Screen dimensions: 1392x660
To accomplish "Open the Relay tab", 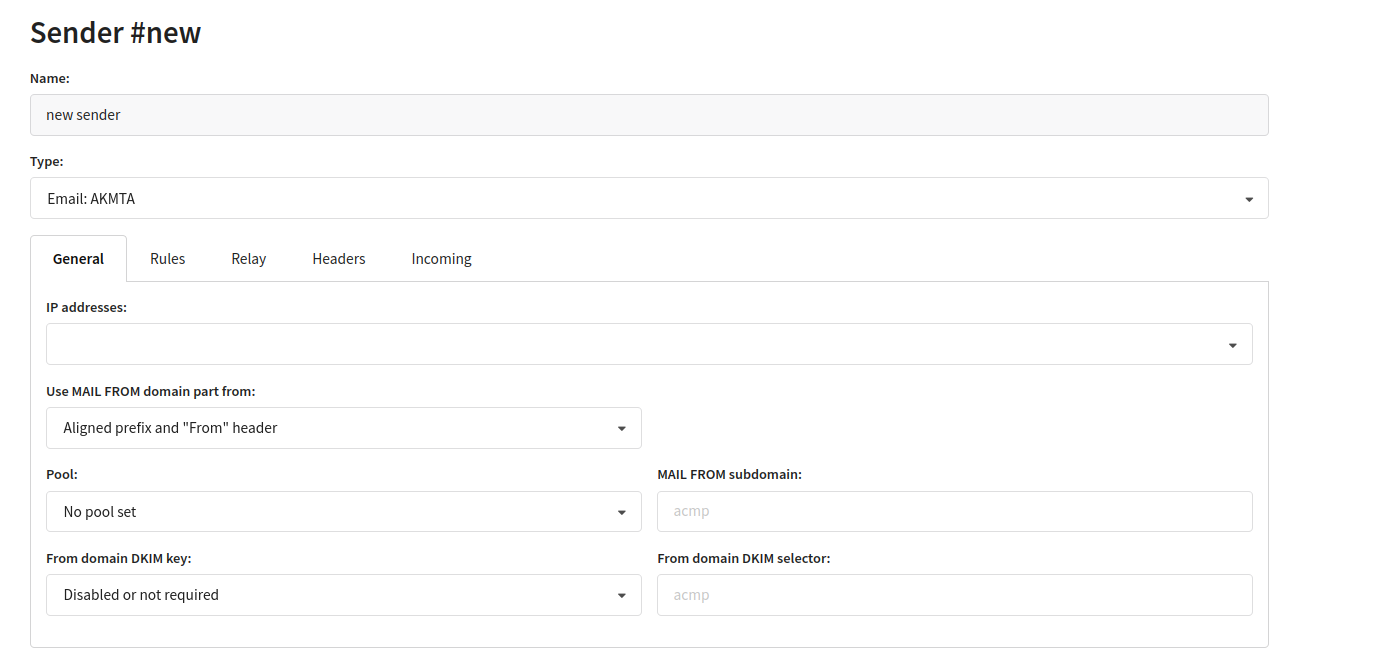I will coord(248,259).
